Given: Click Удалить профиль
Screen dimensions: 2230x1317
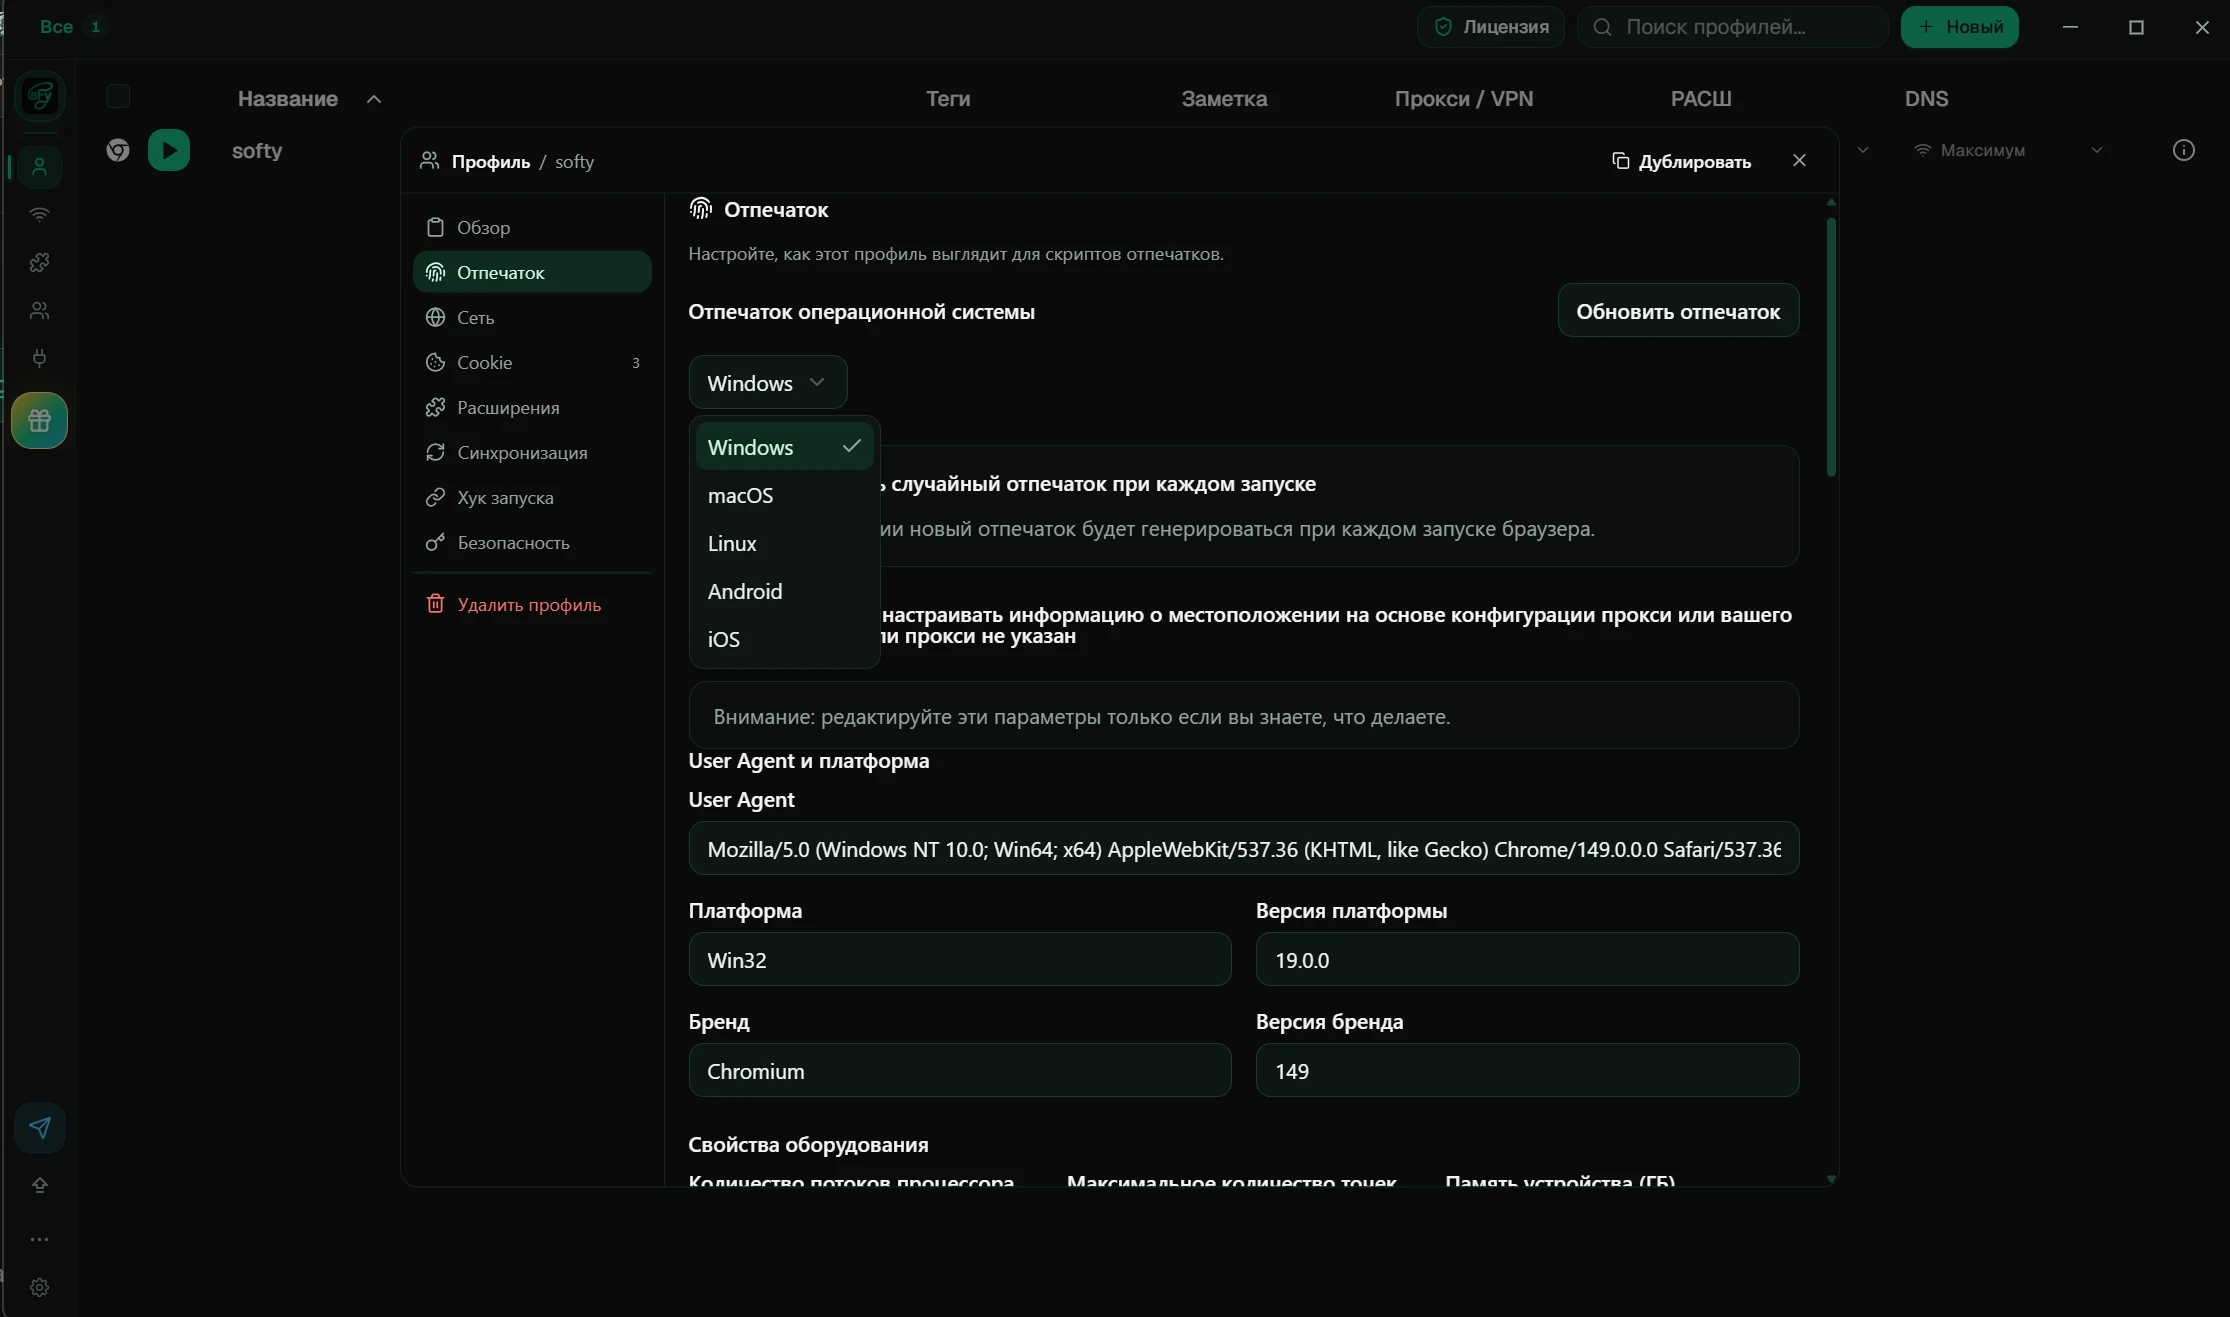Looking at the screenshot, I should pyautogui.click(x=532, y=604).
